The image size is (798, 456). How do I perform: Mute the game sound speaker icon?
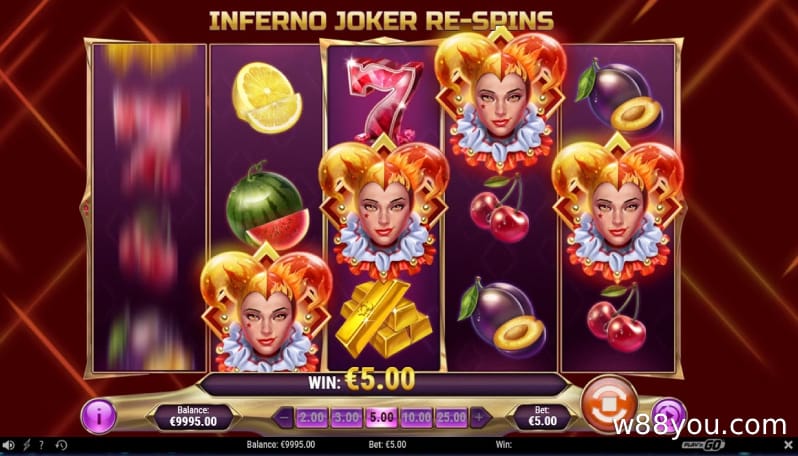(9, 445)
